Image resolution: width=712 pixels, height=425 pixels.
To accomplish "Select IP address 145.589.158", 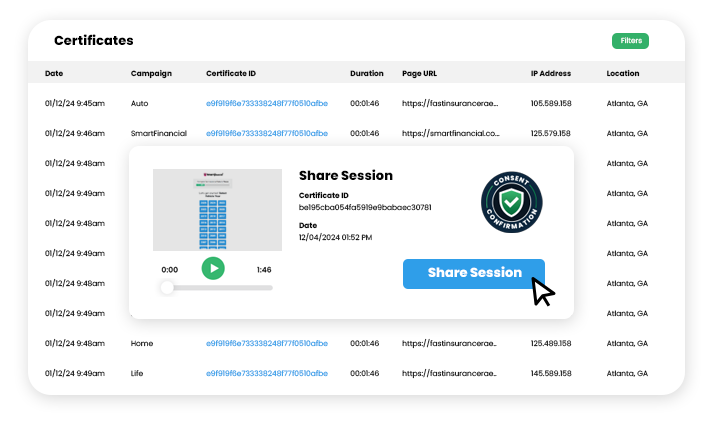I will pos(551,373).
